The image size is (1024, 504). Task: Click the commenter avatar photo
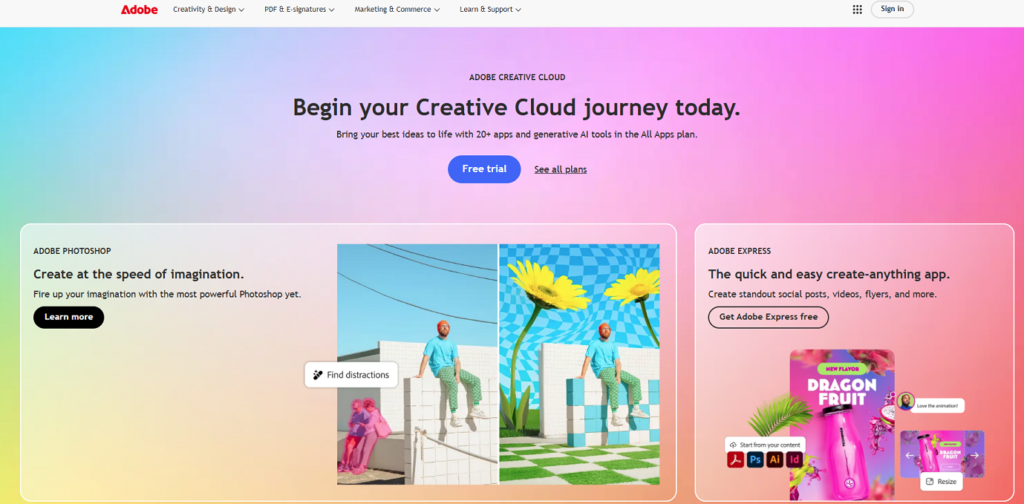pos(905,401)
